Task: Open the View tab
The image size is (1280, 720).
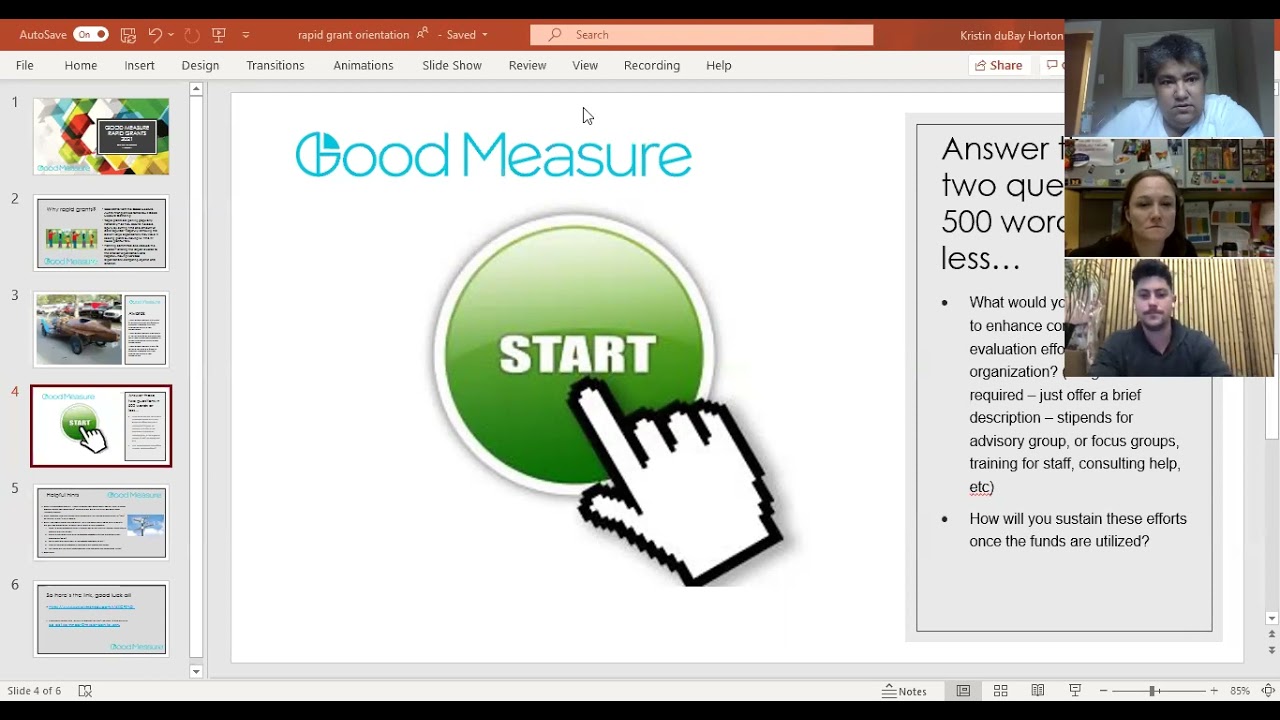Action: coord(585,65)
